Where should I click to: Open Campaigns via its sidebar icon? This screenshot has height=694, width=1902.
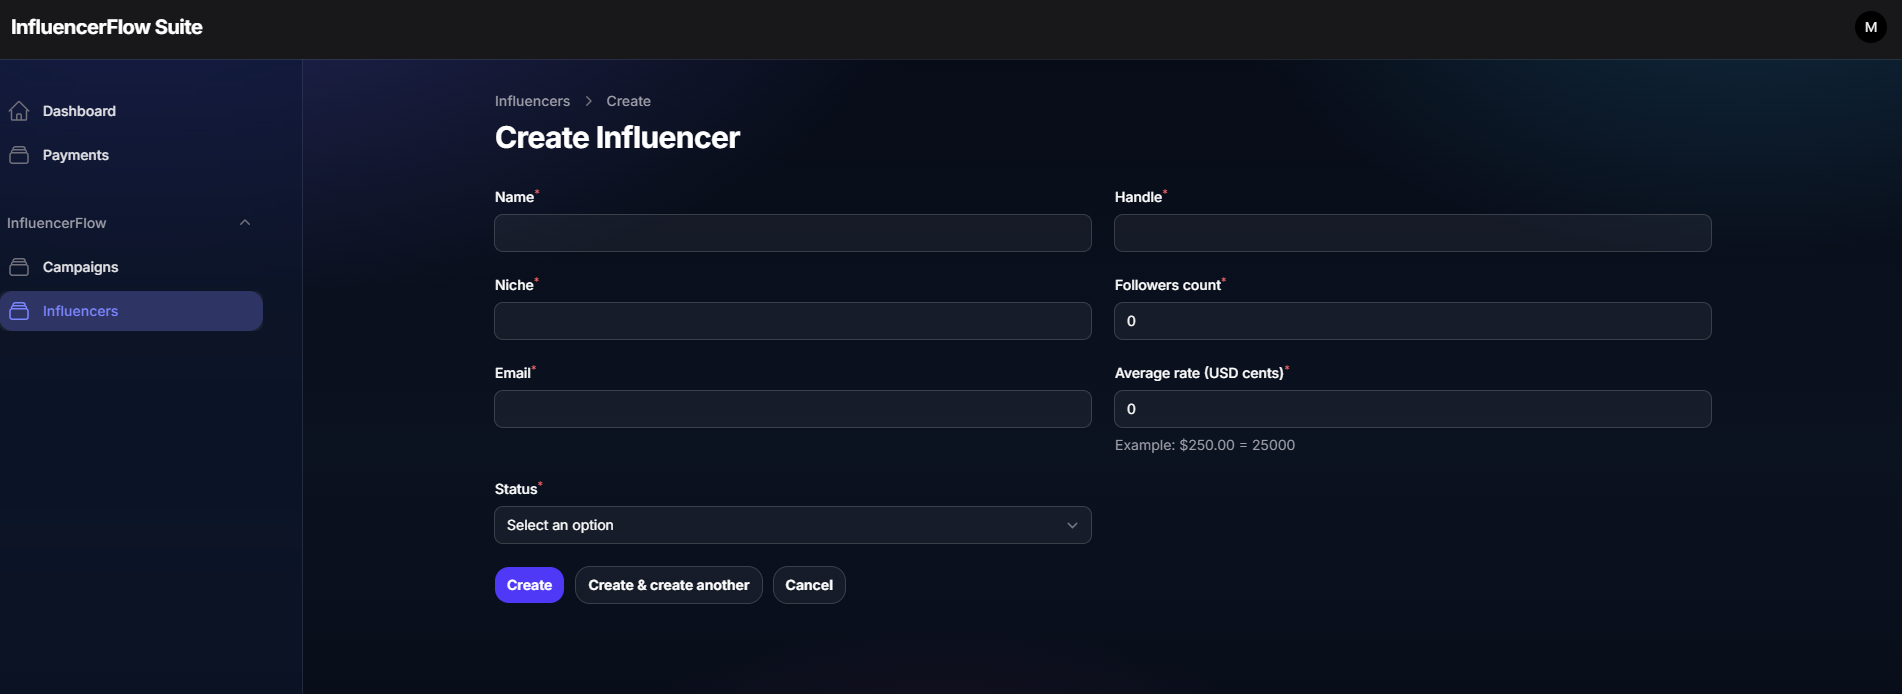[19, 266]
